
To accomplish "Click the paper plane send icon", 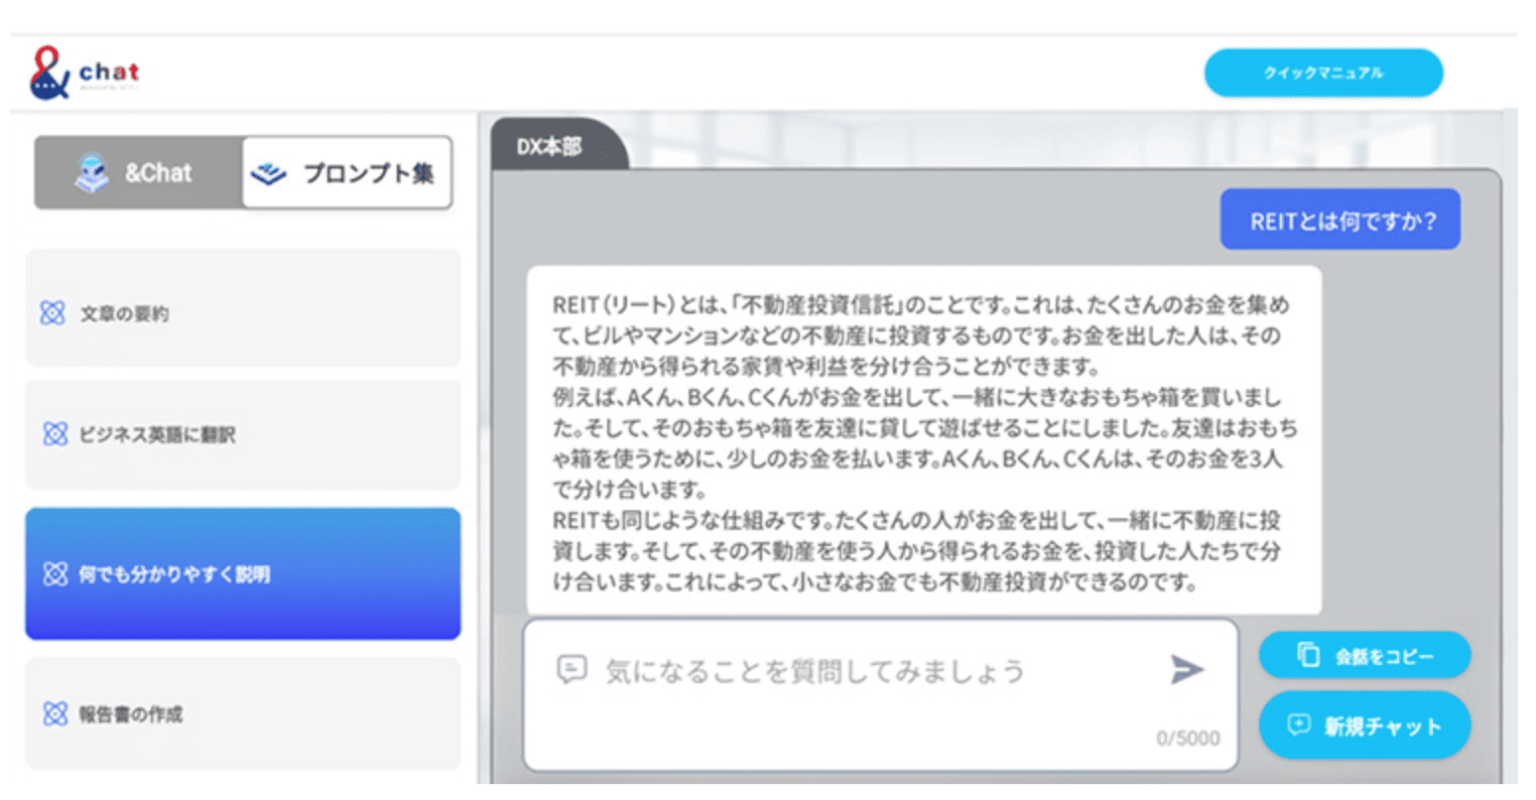I will point(1186,670).
